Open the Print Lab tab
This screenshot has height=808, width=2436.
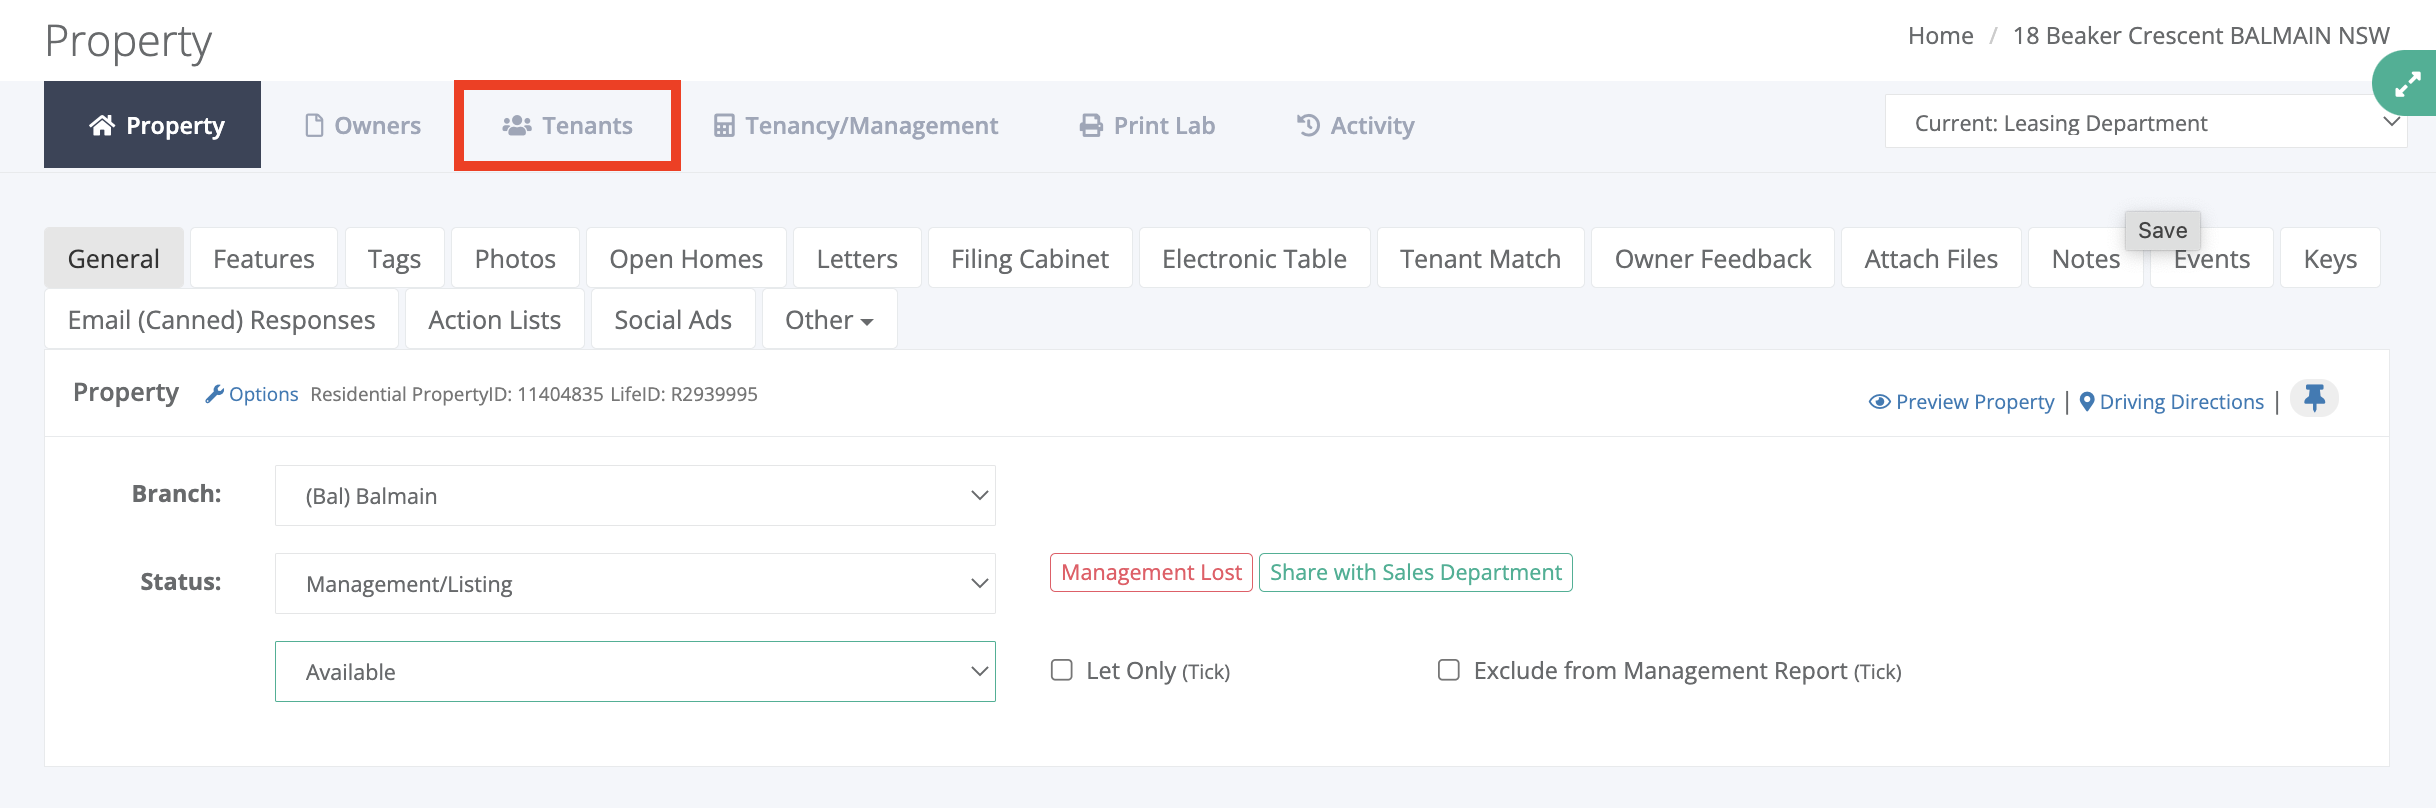point(1147,125)
